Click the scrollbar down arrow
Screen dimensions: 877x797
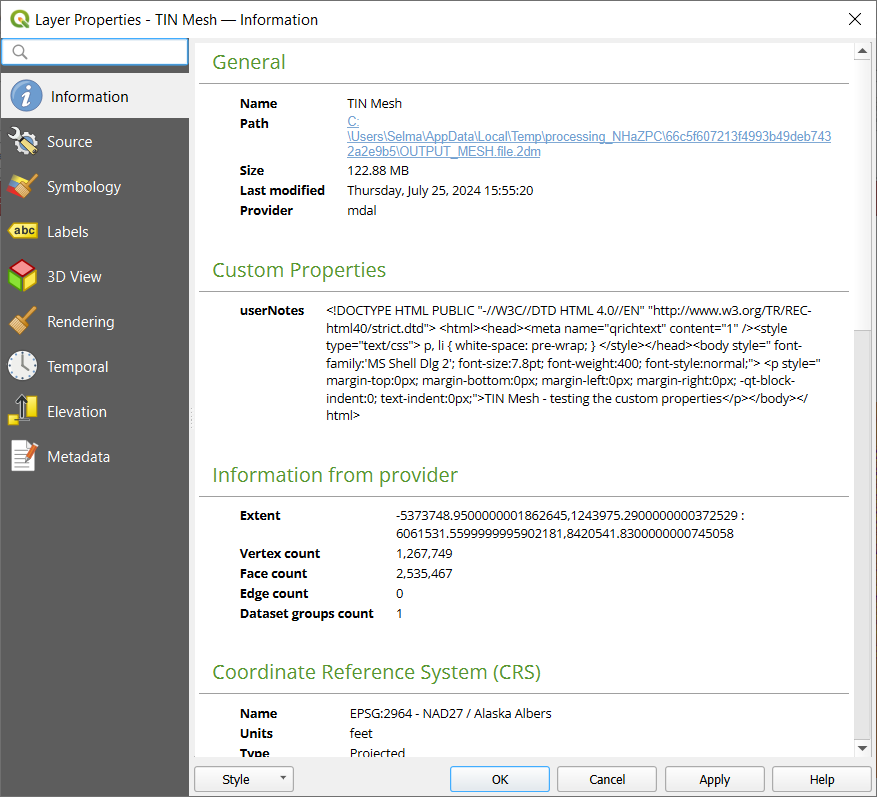click(x=863, y=748)
